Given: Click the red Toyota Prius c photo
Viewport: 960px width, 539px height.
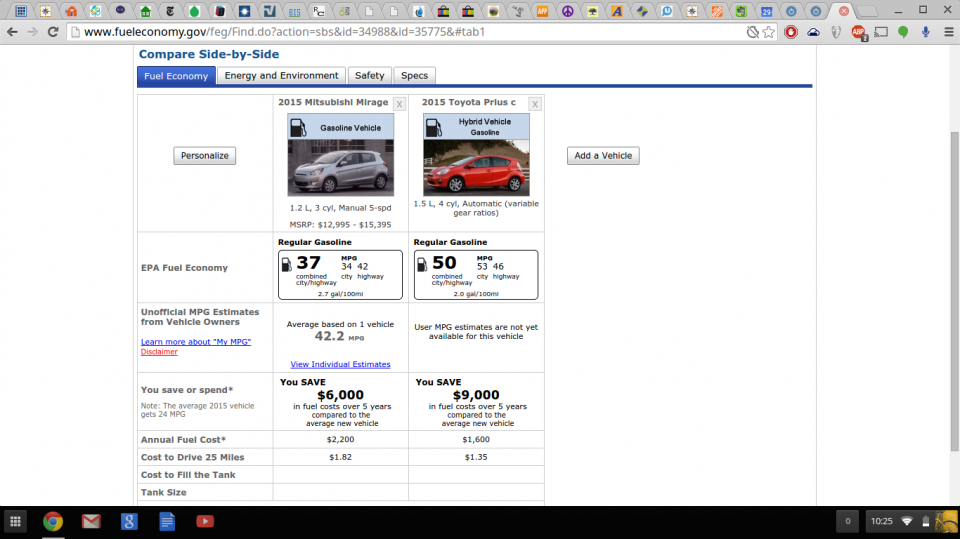Looking at the screenshot, I should pos(476,167).
